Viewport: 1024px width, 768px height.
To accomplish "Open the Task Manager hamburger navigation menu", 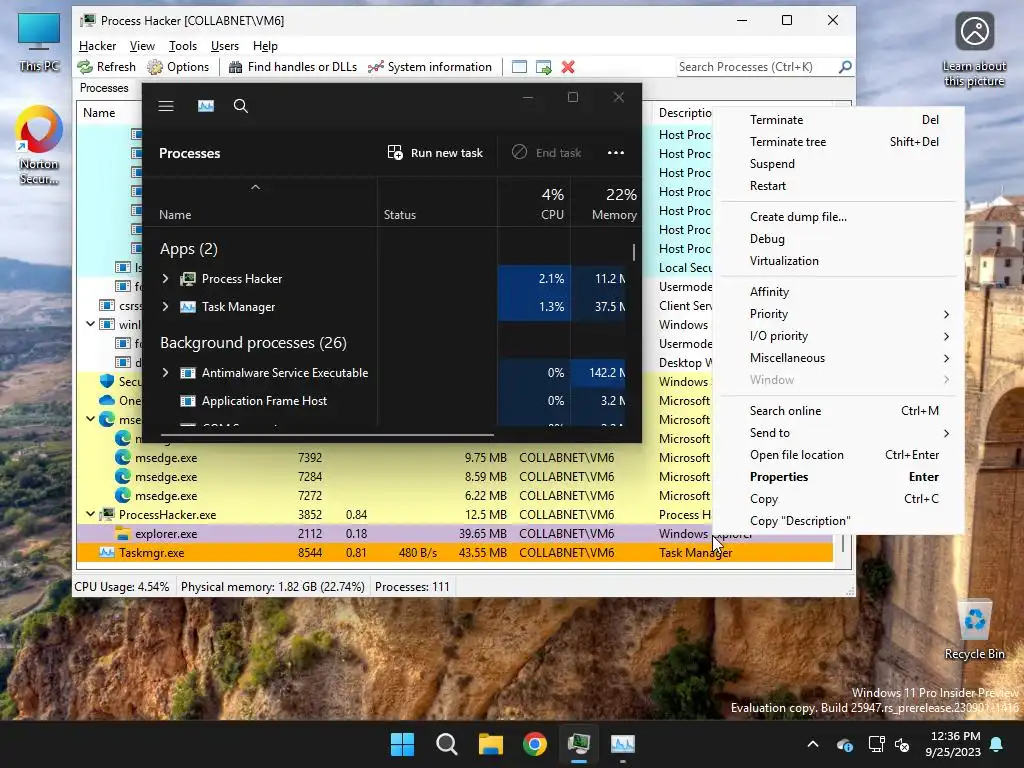I will [x=166, y=106].
